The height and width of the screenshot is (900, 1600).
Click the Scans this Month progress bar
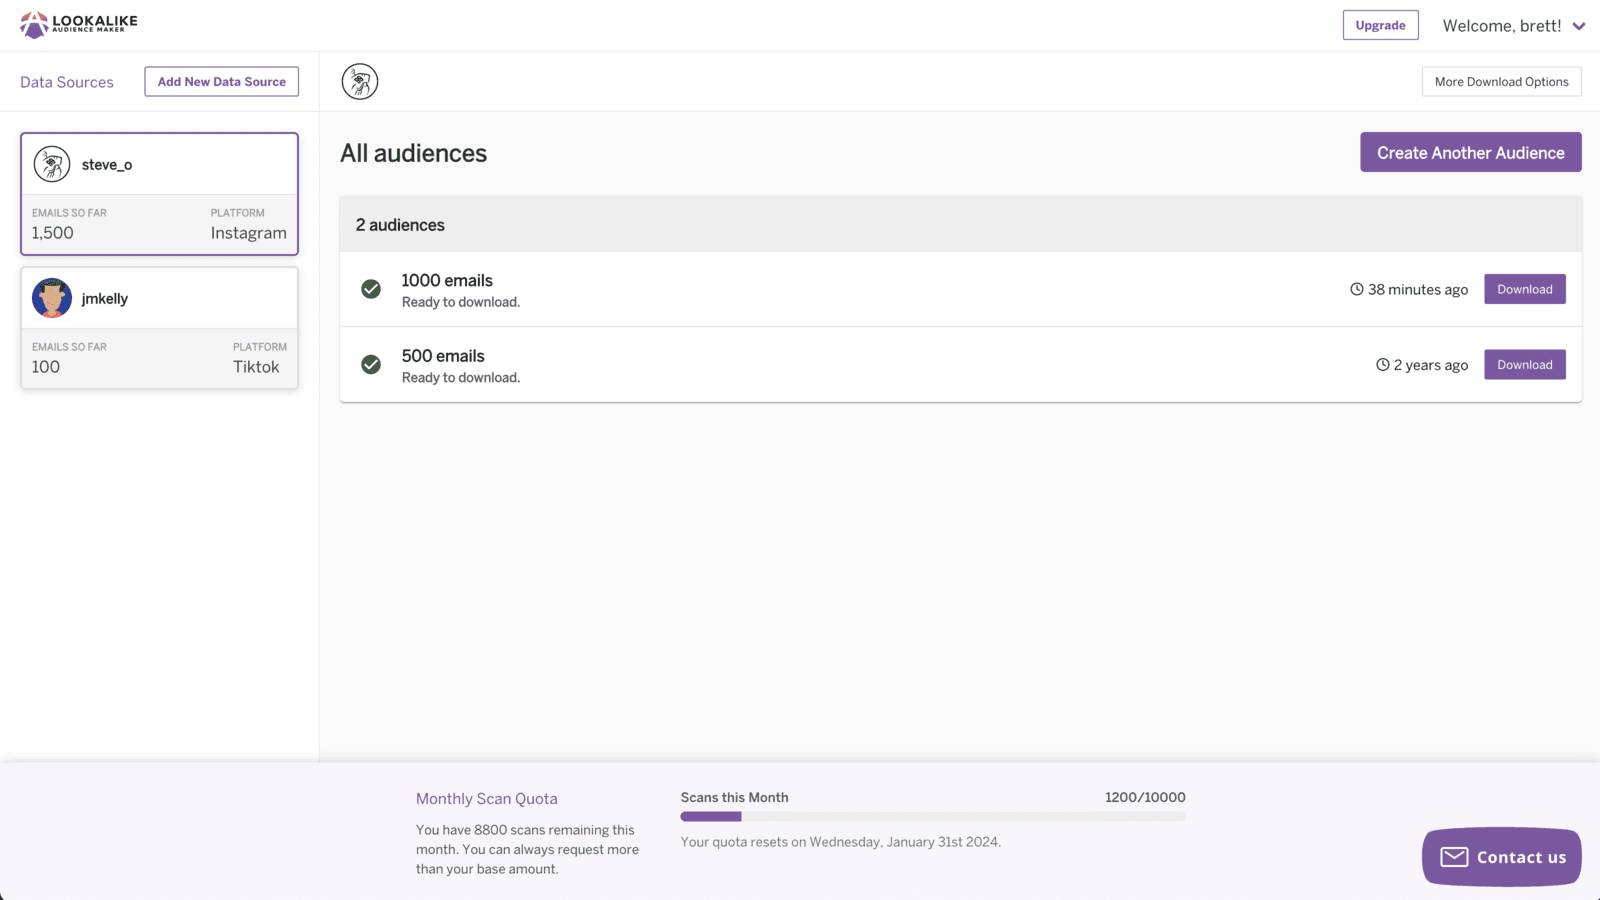pyautogui.click(x=932, y=816)
